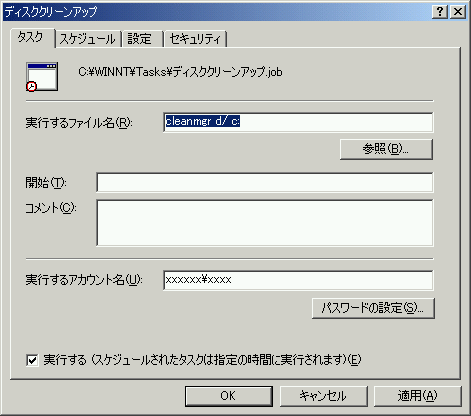471x416 pixels.
Task: Go to the セキュリティ tab
Action: pos(195,39)
